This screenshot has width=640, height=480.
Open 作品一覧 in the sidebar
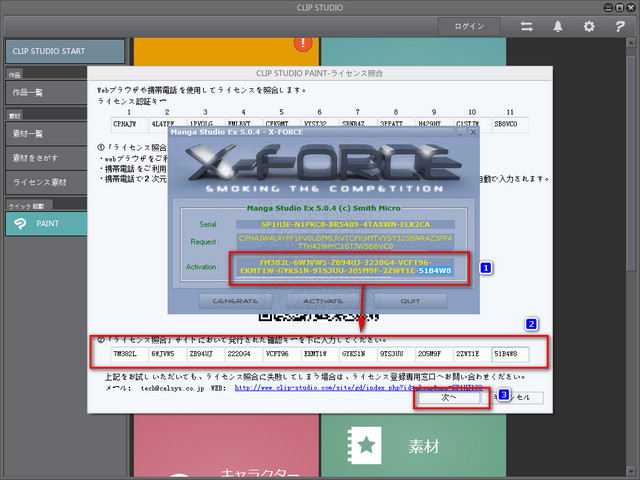(x=46, y=93)
